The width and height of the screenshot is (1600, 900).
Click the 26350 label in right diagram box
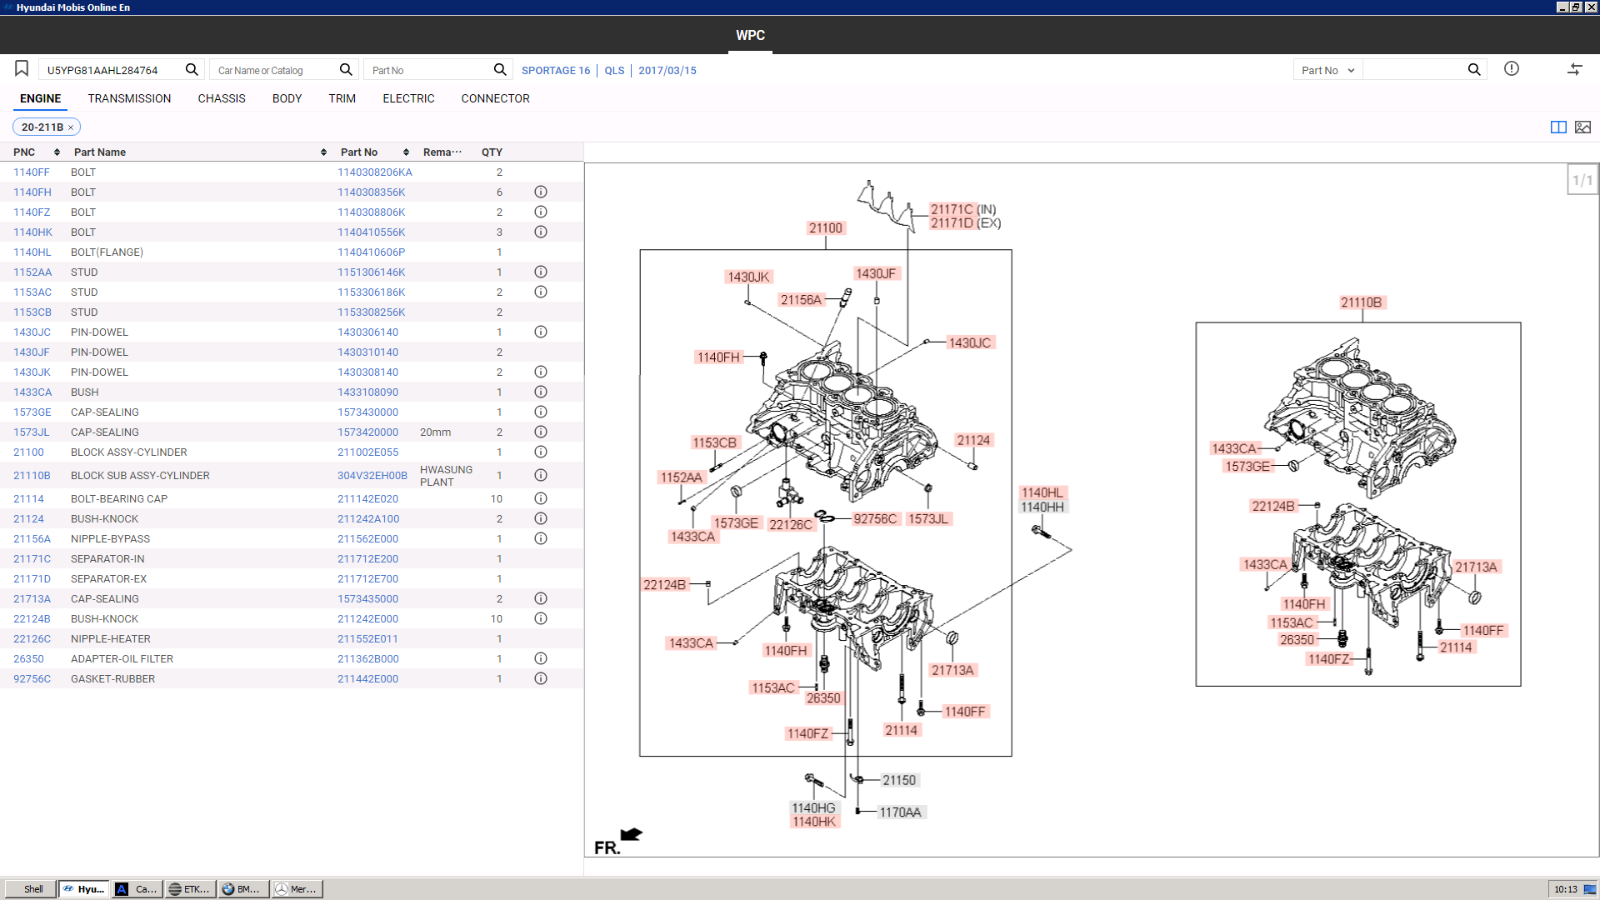coord(1297,640)
